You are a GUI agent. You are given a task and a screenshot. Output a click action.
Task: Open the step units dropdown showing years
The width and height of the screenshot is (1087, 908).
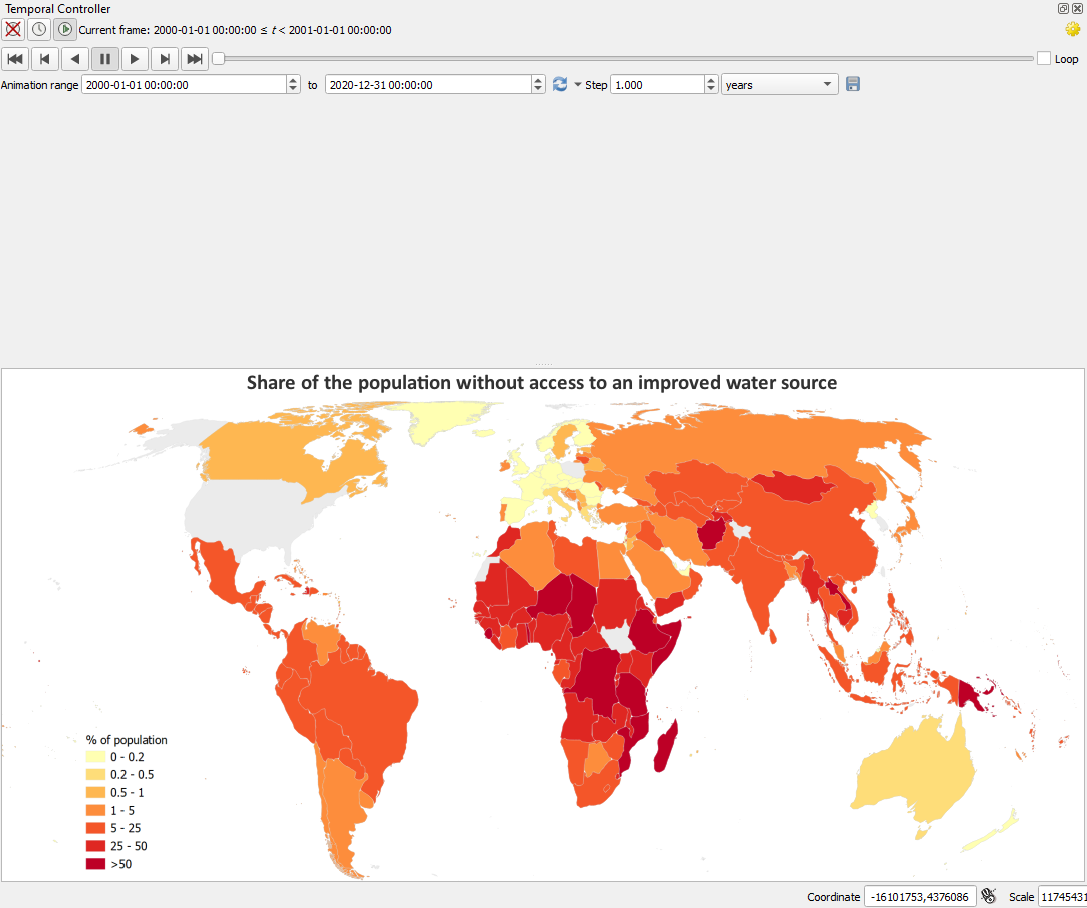780,84
